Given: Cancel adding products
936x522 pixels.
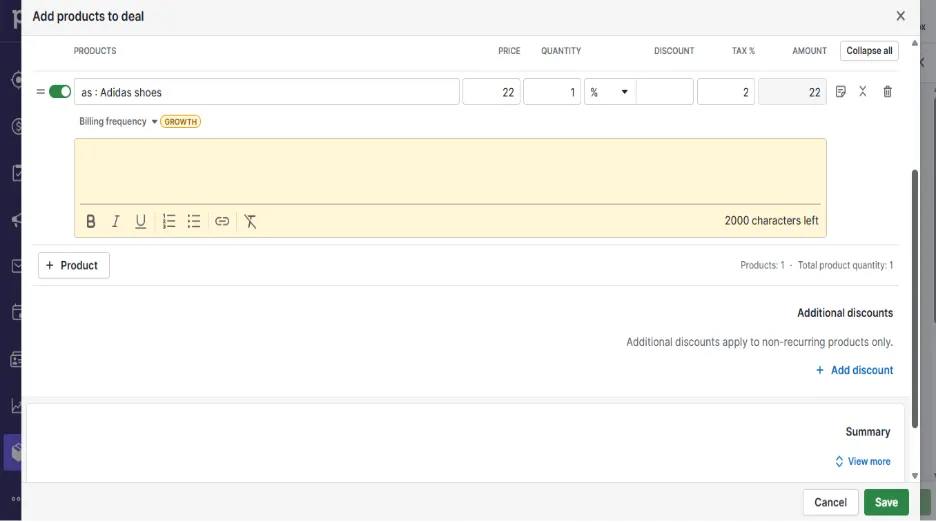Looking at the screenshot, I should pos(830,503).
